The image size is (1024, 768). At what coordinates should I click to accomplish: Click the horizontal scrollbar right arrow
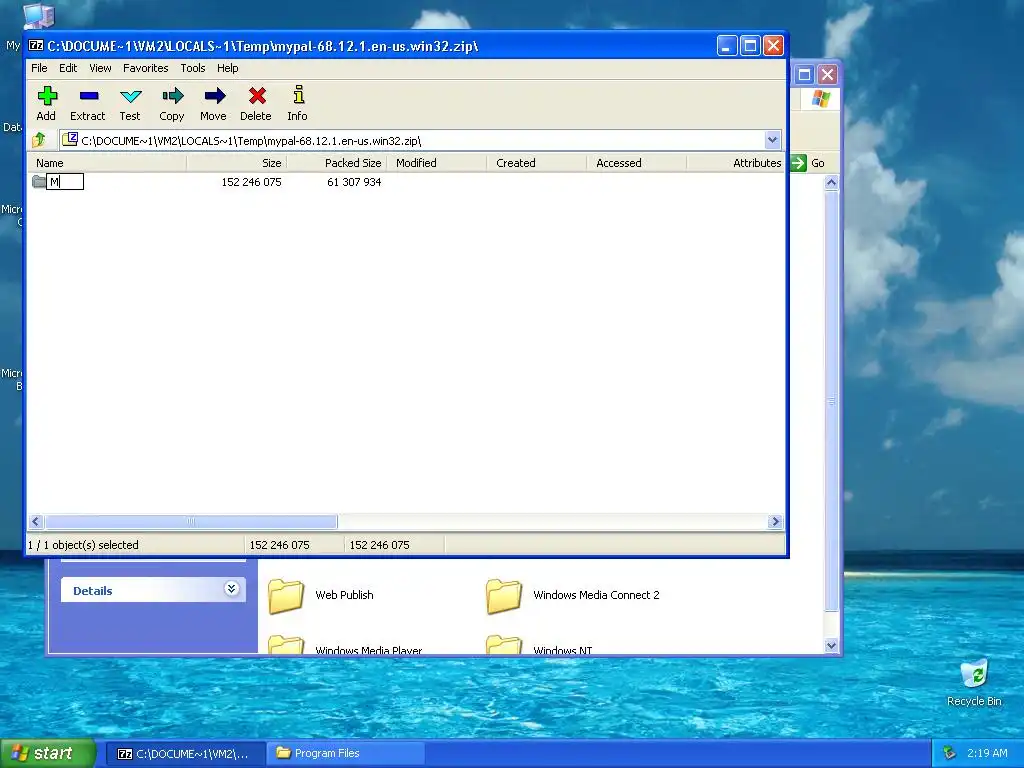pos(775,521)
